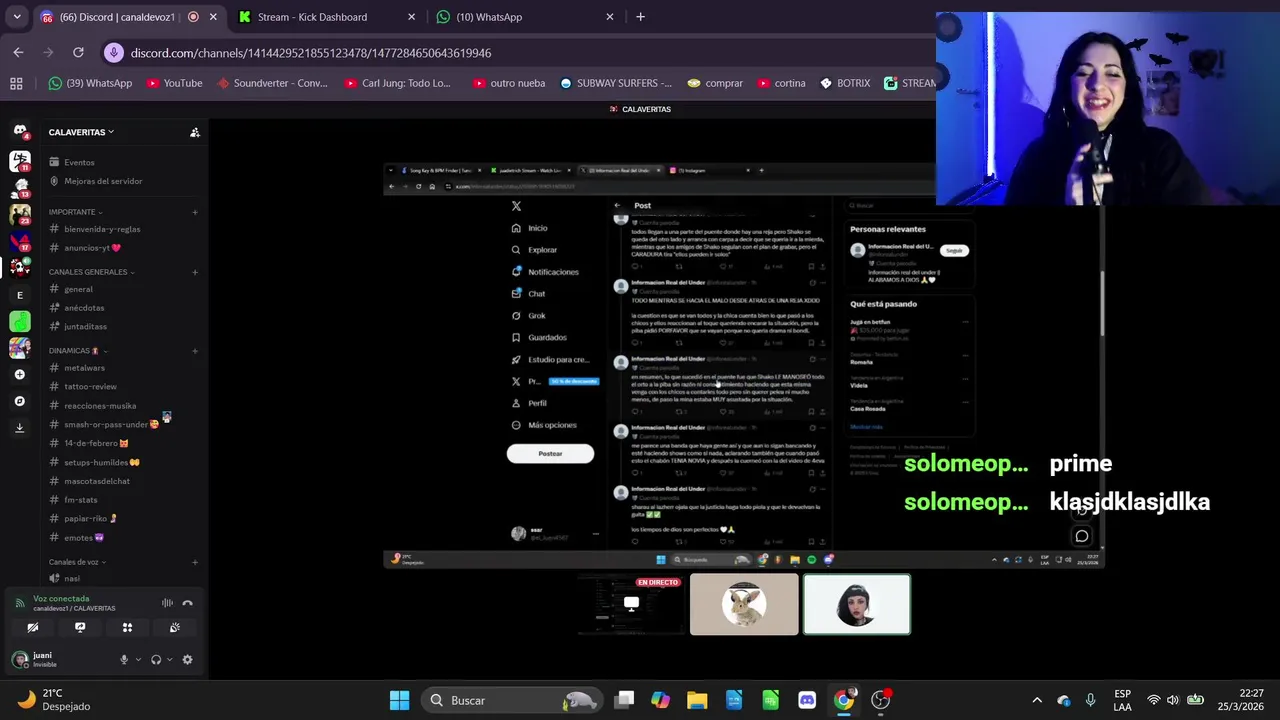Open the anuncios-yt channel

pos(92,248)
